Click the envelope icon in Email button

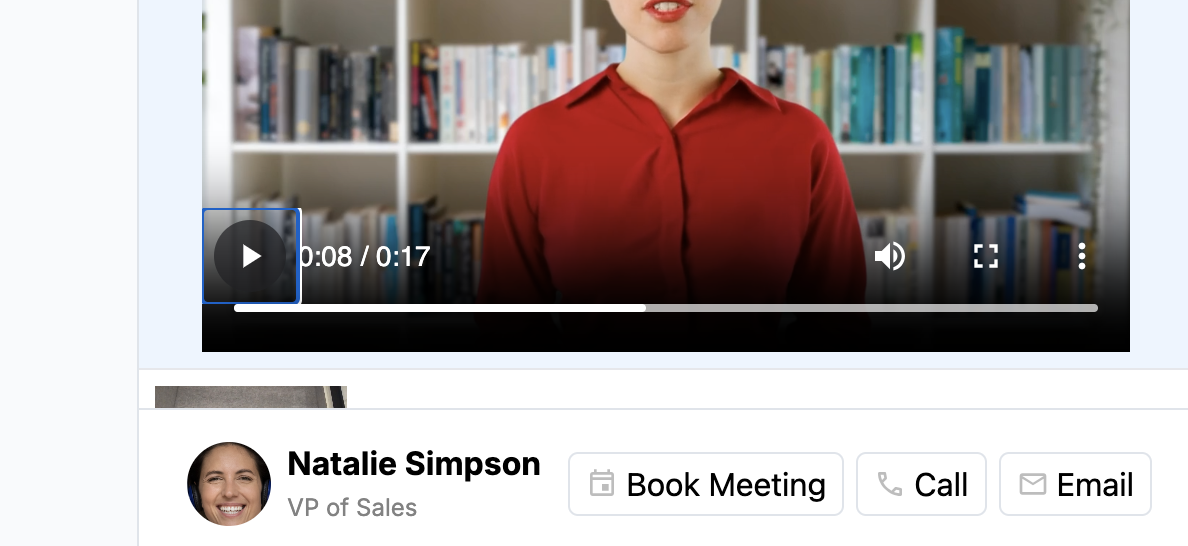pos(1033,484)
